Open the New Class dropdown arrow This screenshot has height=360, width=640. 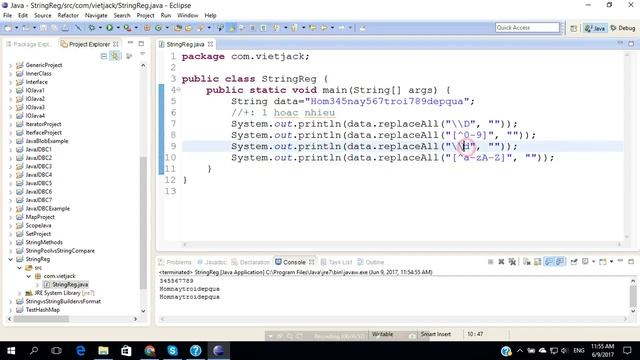pos(167,28)
